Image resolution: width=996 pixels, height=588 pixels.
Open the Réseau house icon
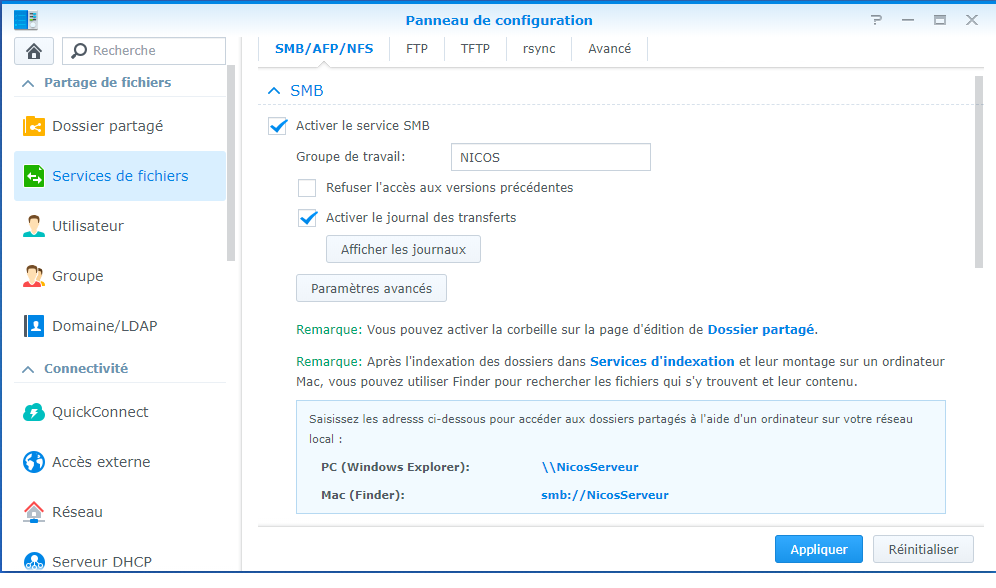[34, 512]
